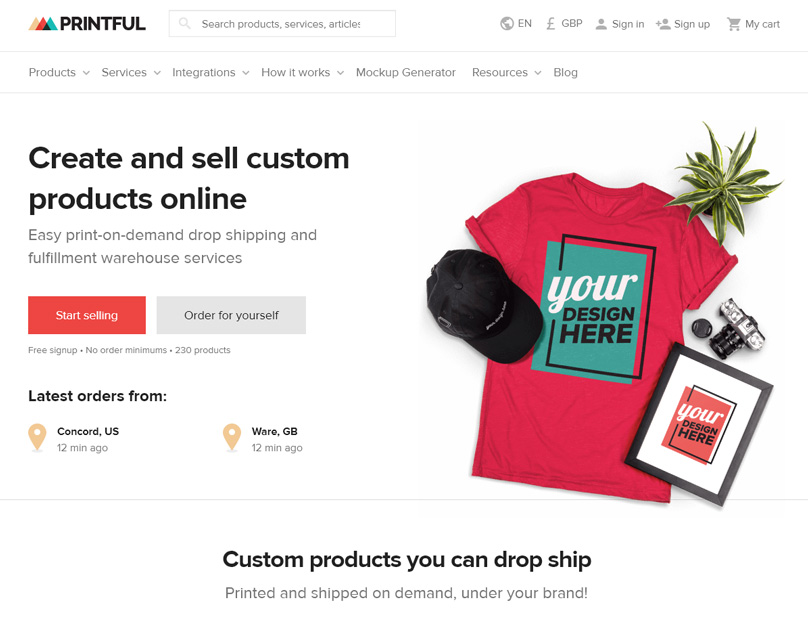This screenshot has height=617, width=808.
Task: Open the Resources dropdown menu
Action: coord(507,73)
